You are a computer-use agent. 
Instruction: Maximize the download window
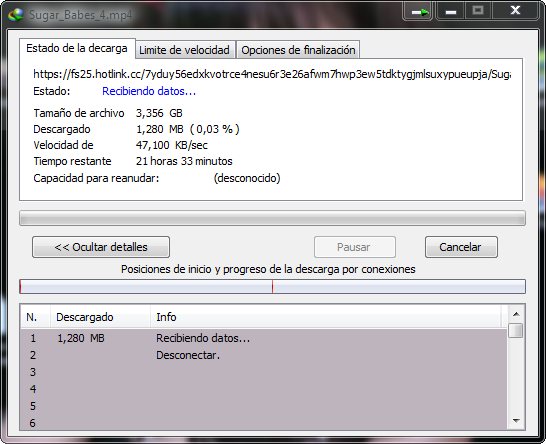(x=478, y=11)
